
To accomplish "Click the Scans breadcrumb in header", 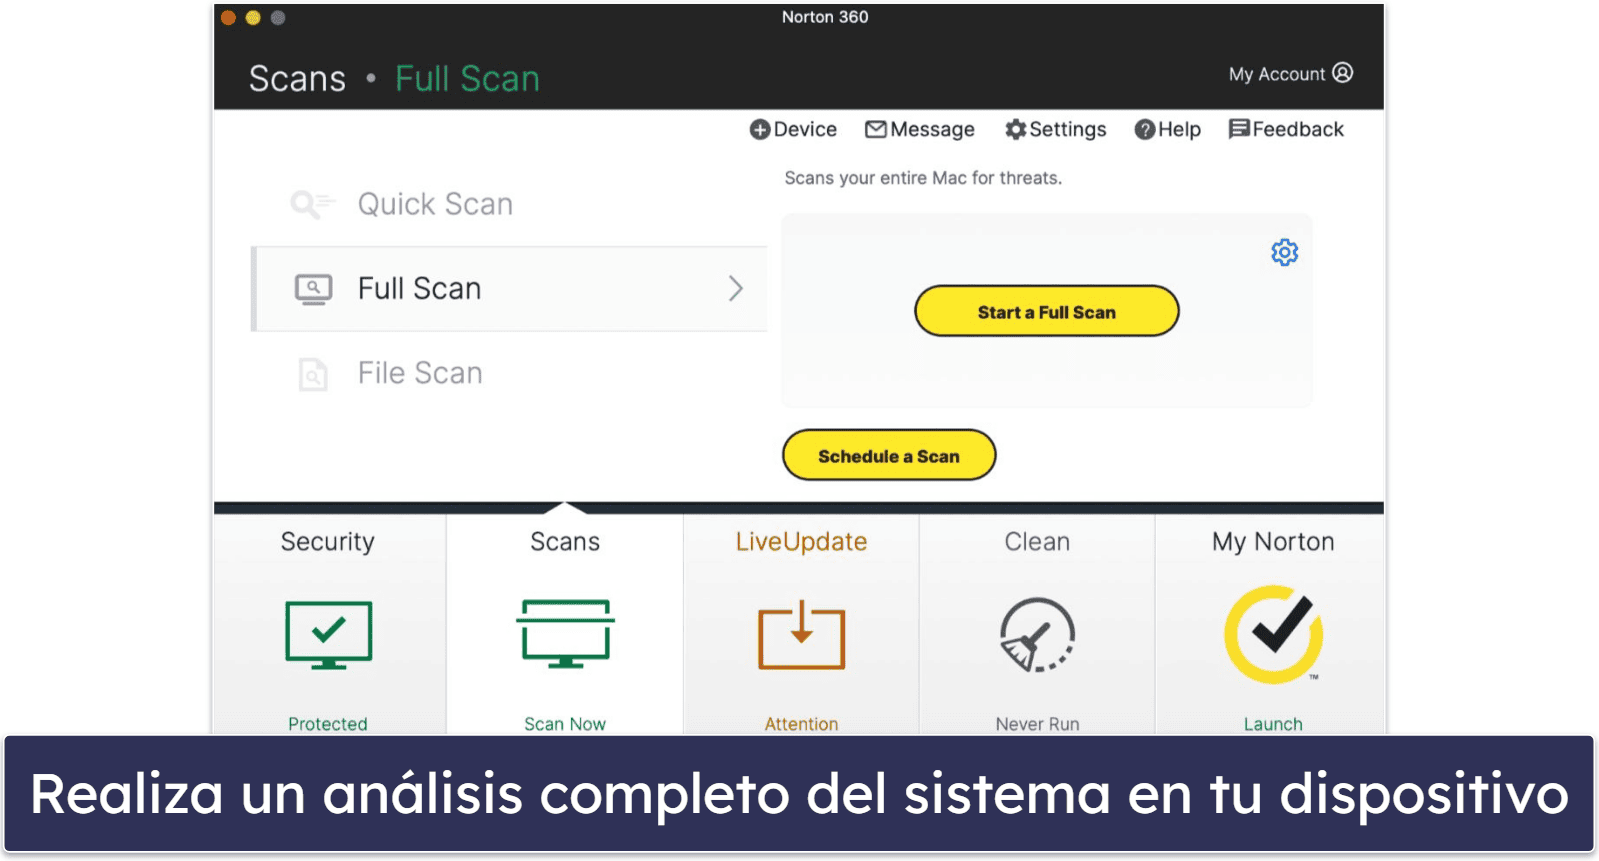I will pos(297,79).
